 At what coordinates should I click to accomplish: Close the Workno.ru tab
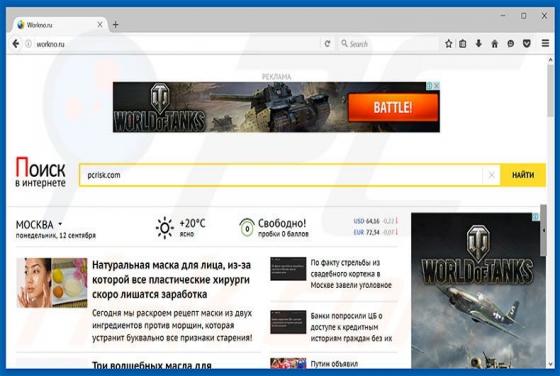point(100,25)
